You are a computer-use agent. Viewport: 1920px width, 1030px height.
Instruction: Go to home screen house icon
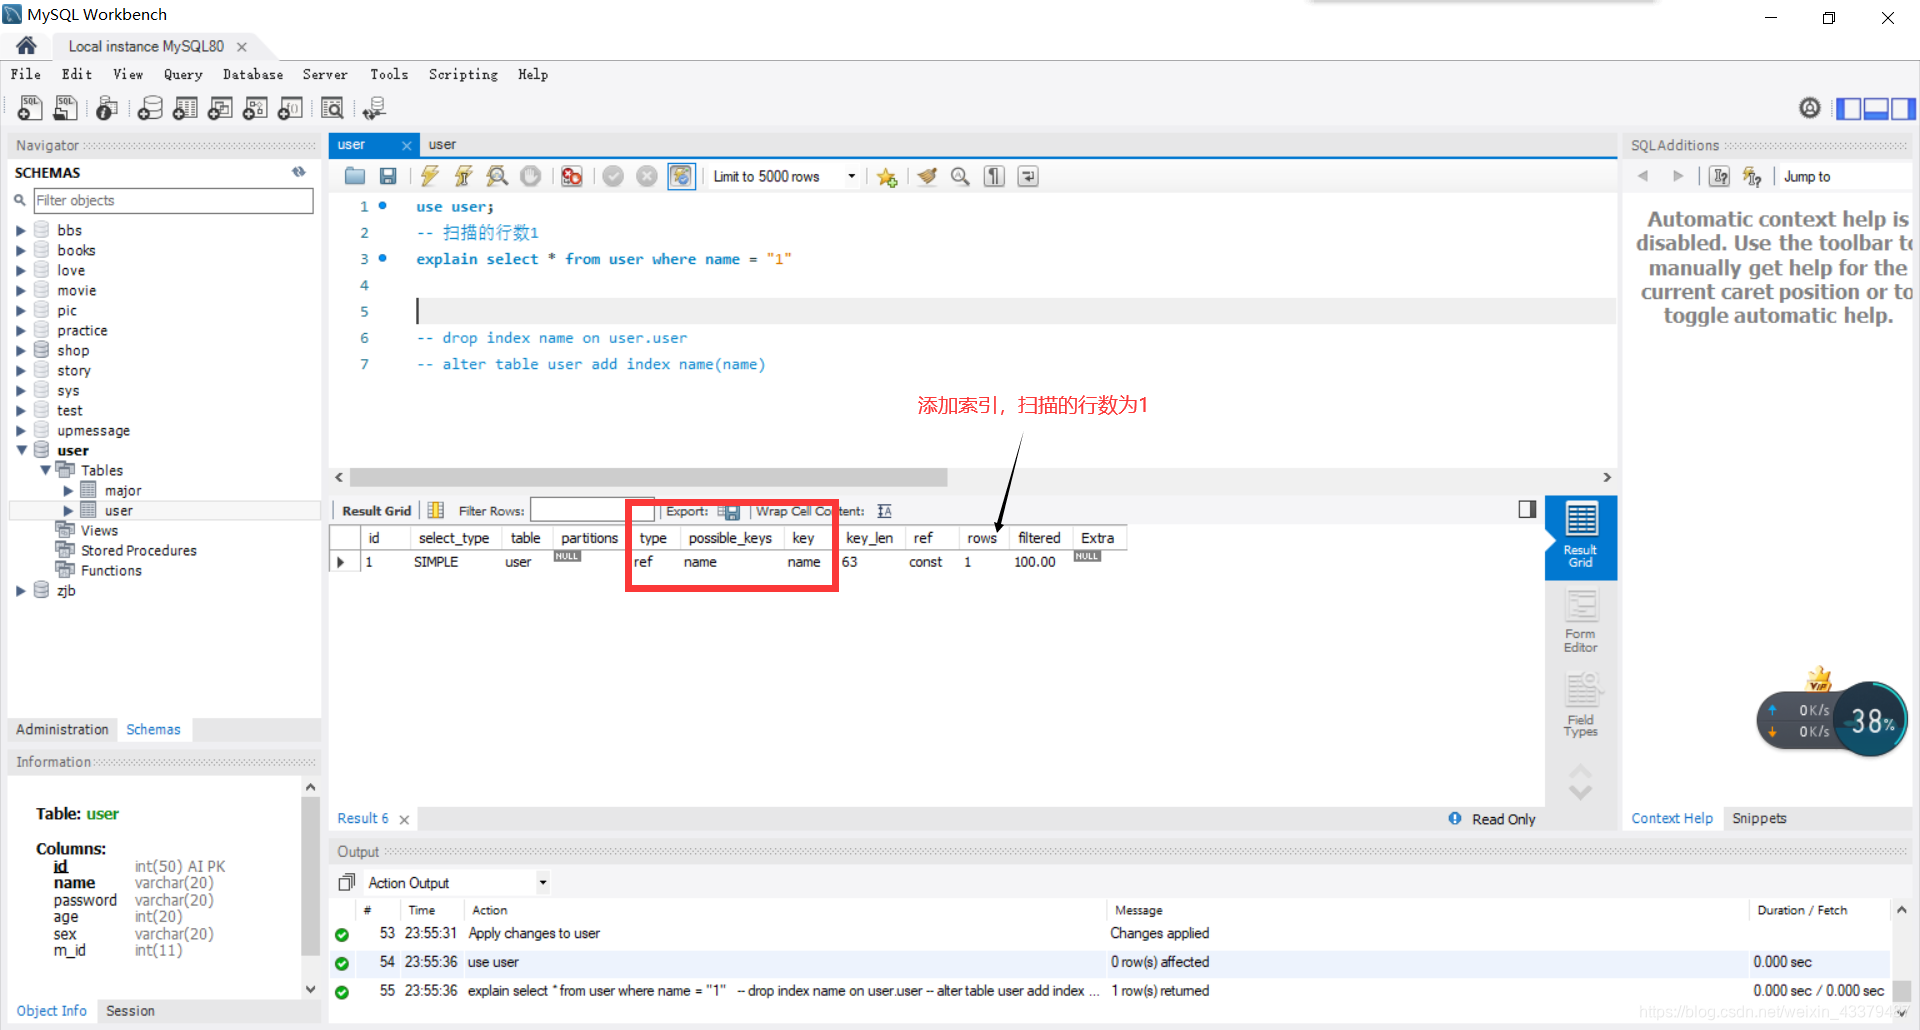coord(27,46)
